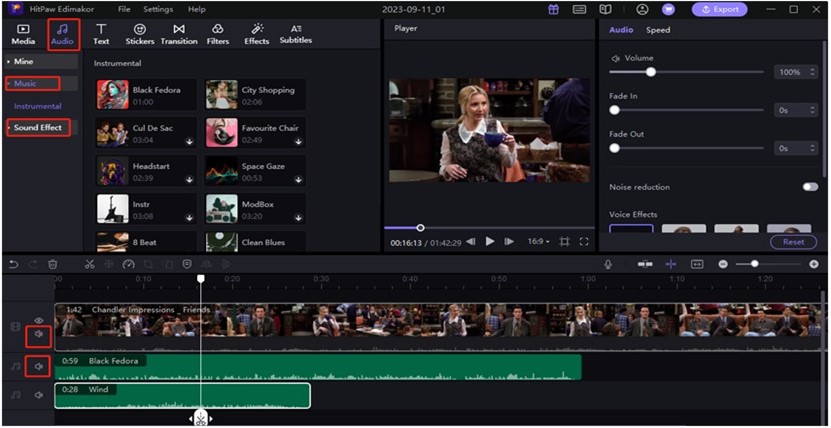The image size is (831, 428).
Task: Reset the audio settings
Action: [x=794, y=242]
